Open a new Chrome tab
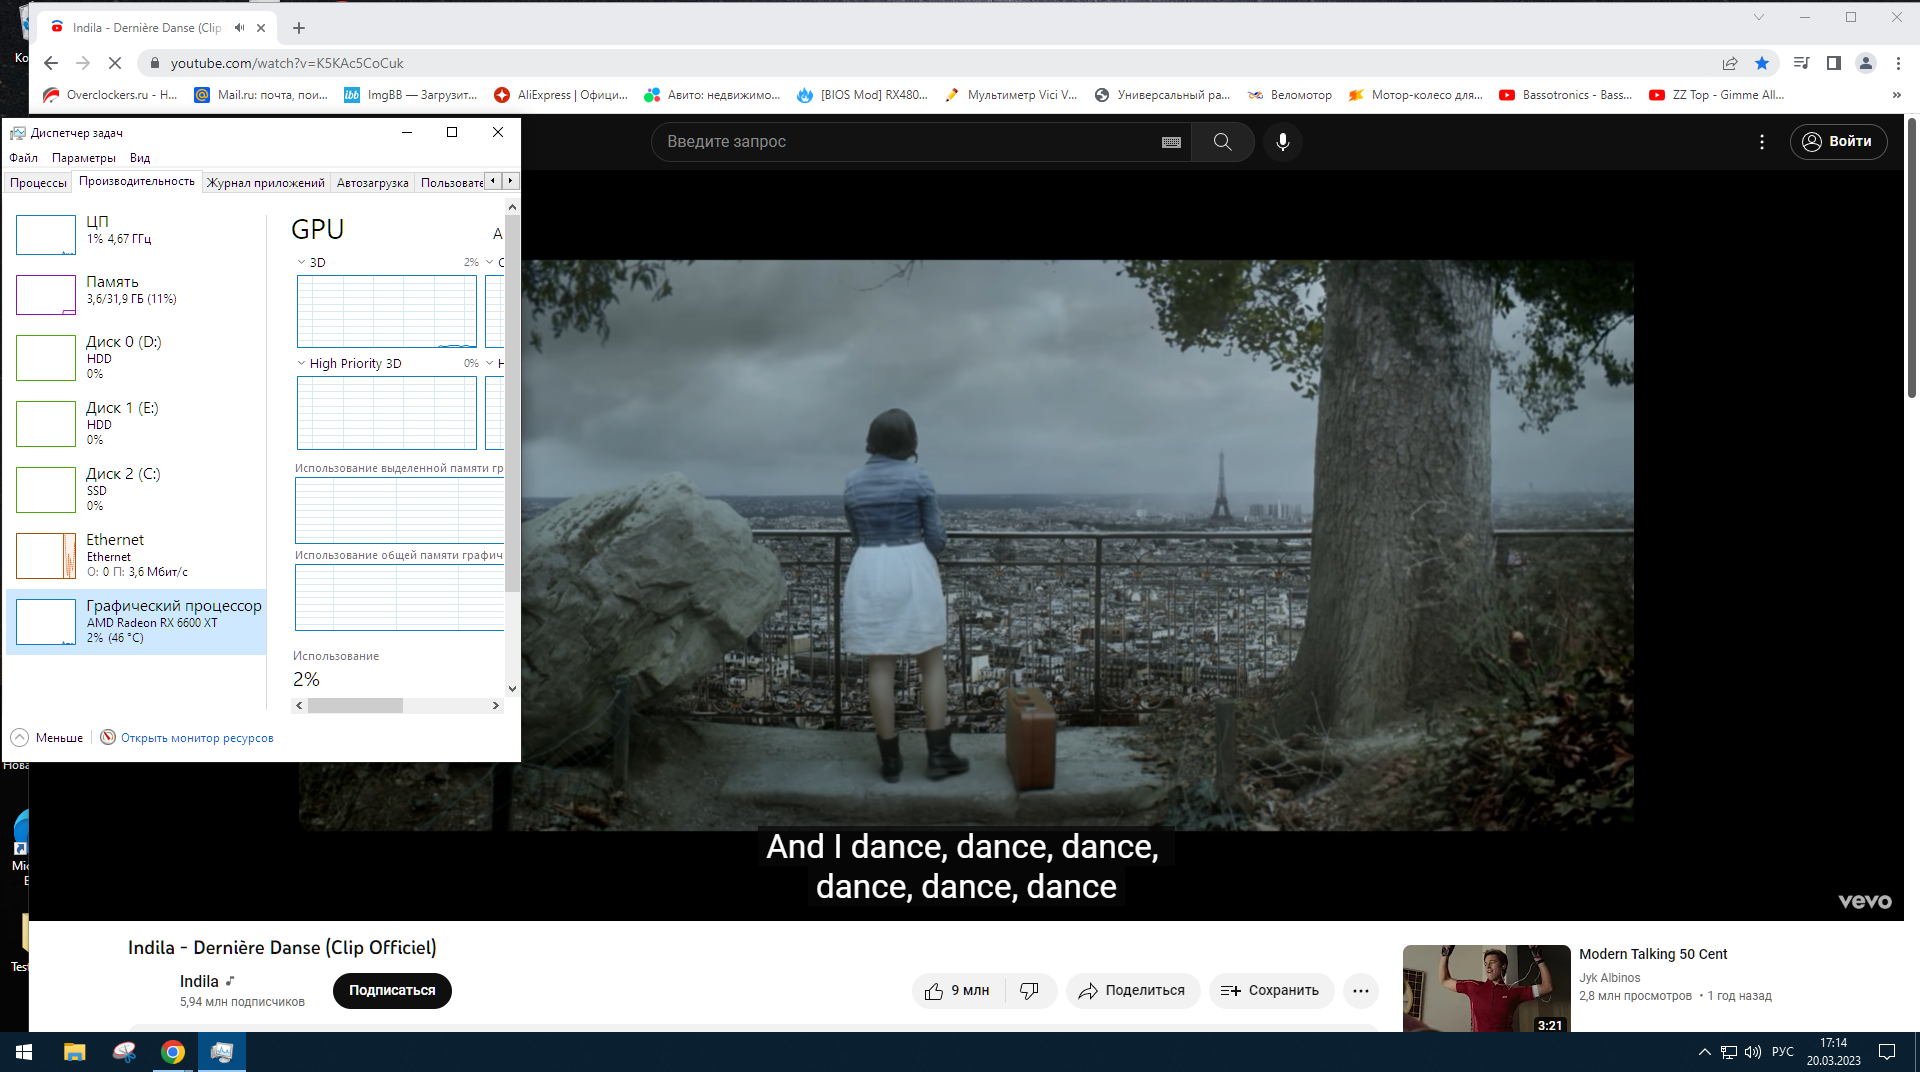Viewport: 1920px width, 1072px height. pyautogui.click(x=299, y=28)
